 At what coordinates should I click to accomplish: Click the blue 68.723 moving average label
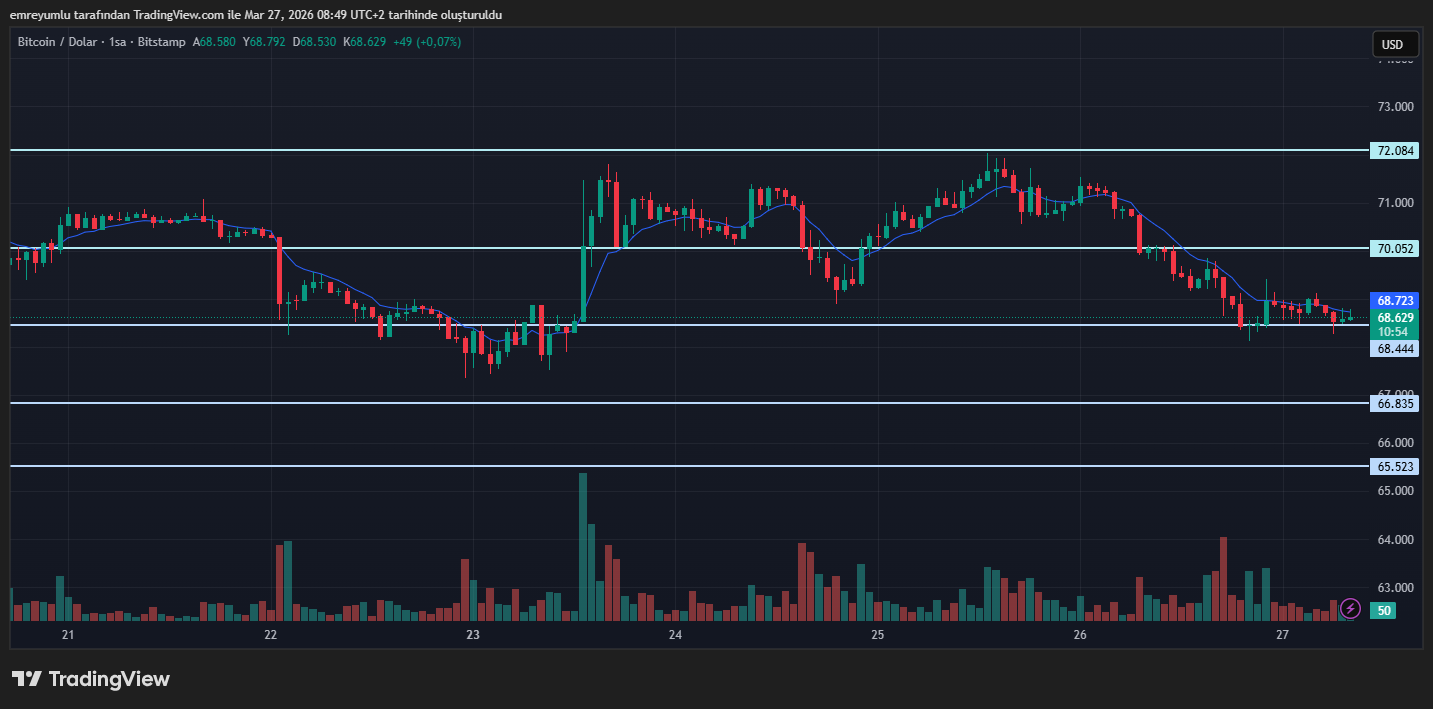point(1395,300)
